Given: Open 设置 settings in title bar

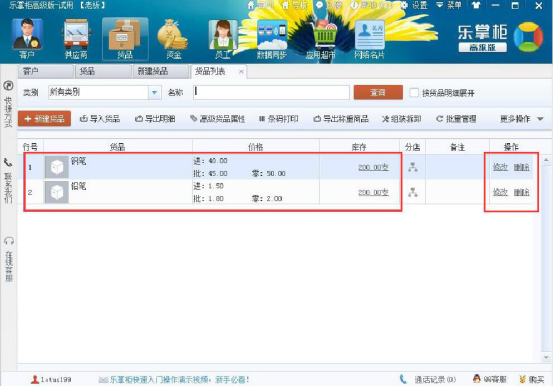Looking at the screenshot, I should pyautogui.click(x=414, y=5).
